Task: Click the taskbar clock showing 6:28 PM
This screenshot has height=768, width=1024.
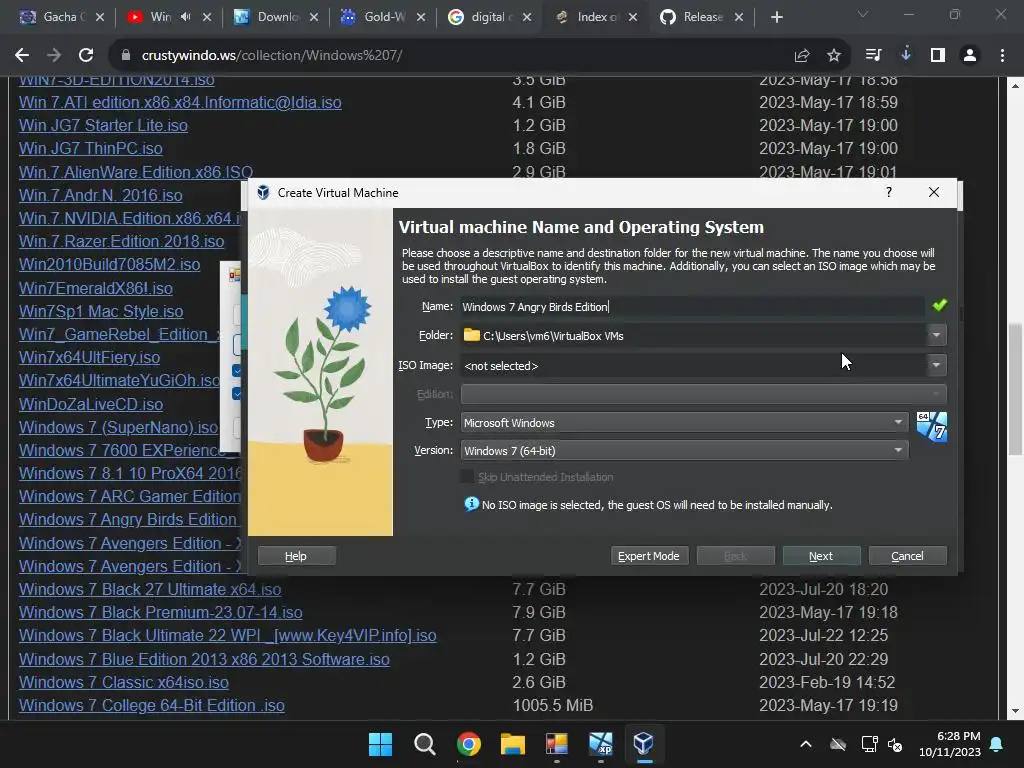Action: click(950, 744)
